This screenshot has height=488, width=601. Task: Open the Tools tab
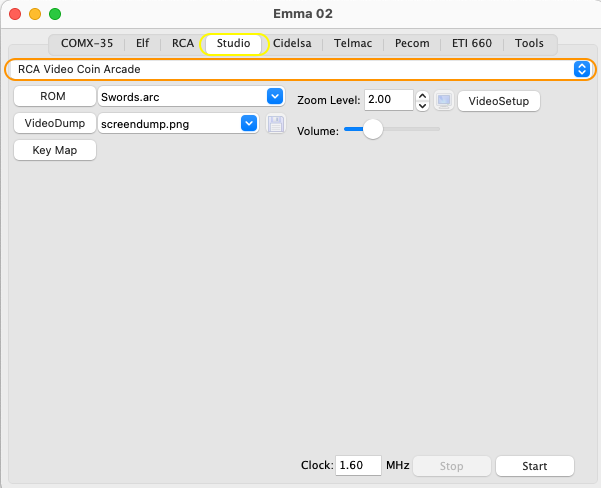coord(529,43)
